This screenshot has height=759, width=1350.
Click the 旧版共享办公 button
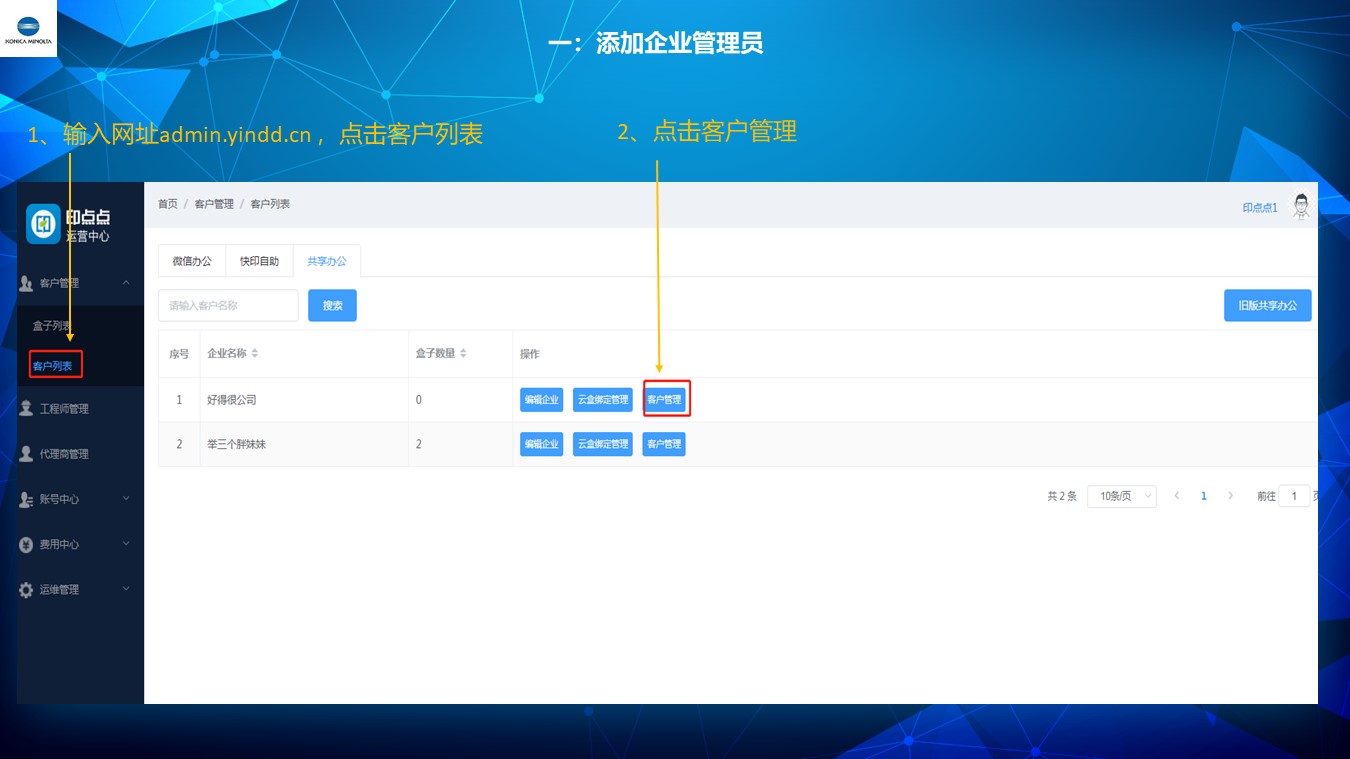pyautogui.click(x=1267, y=306)
